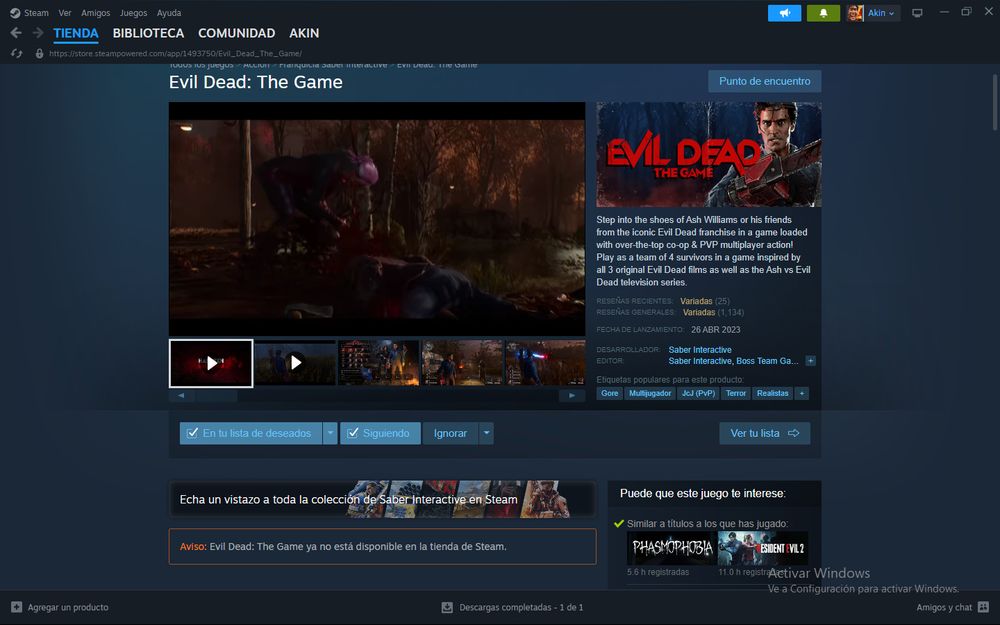This screenshot has height=625, width=1000.
Task: Expand the Akin account dropdown
Action: click(891, 13)
